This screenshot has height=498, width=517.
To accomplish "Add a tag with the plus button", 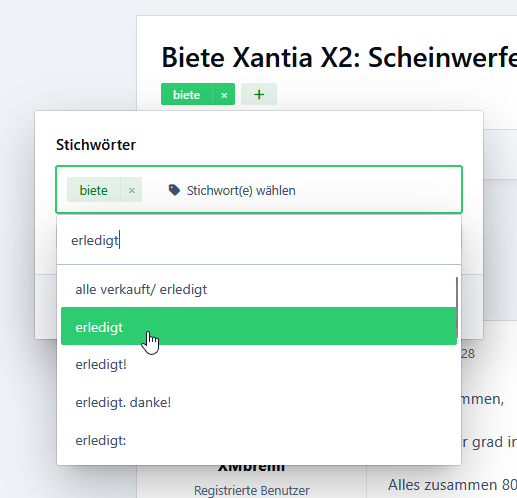I will [x=259, y=94].
